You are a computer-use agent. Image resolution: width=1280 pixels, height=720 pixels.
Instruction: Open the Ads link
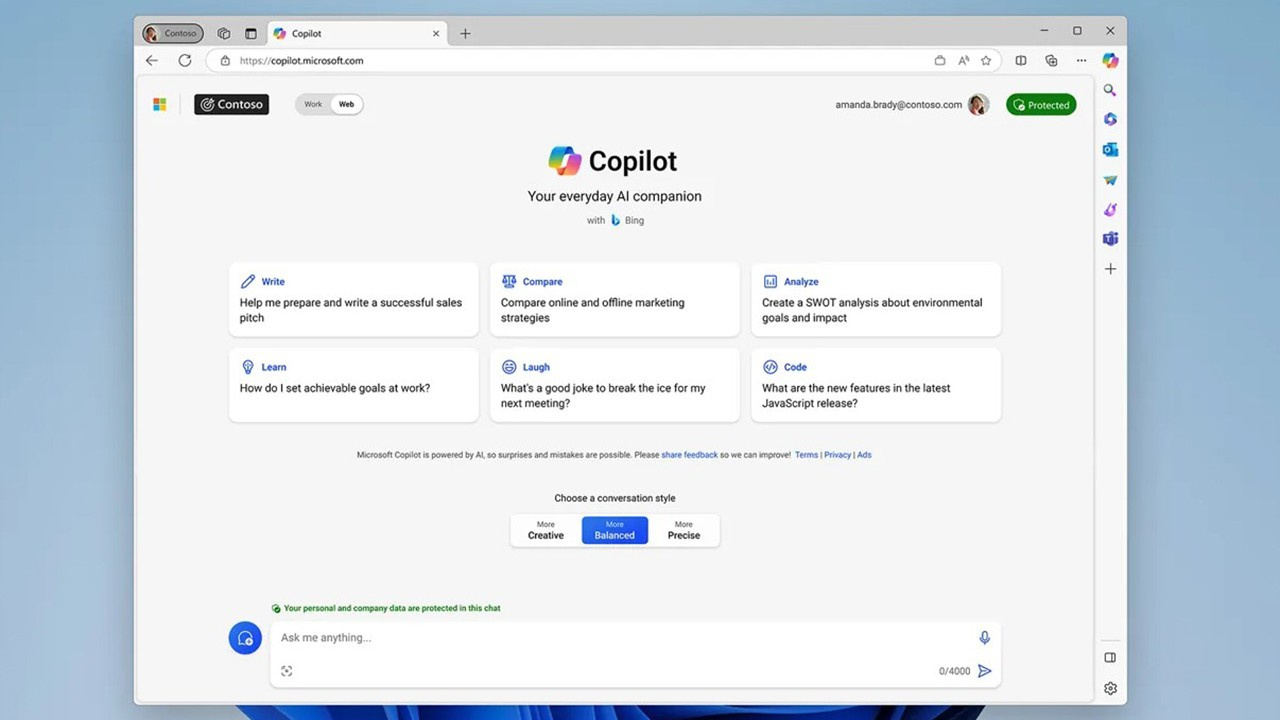[864, 455]
